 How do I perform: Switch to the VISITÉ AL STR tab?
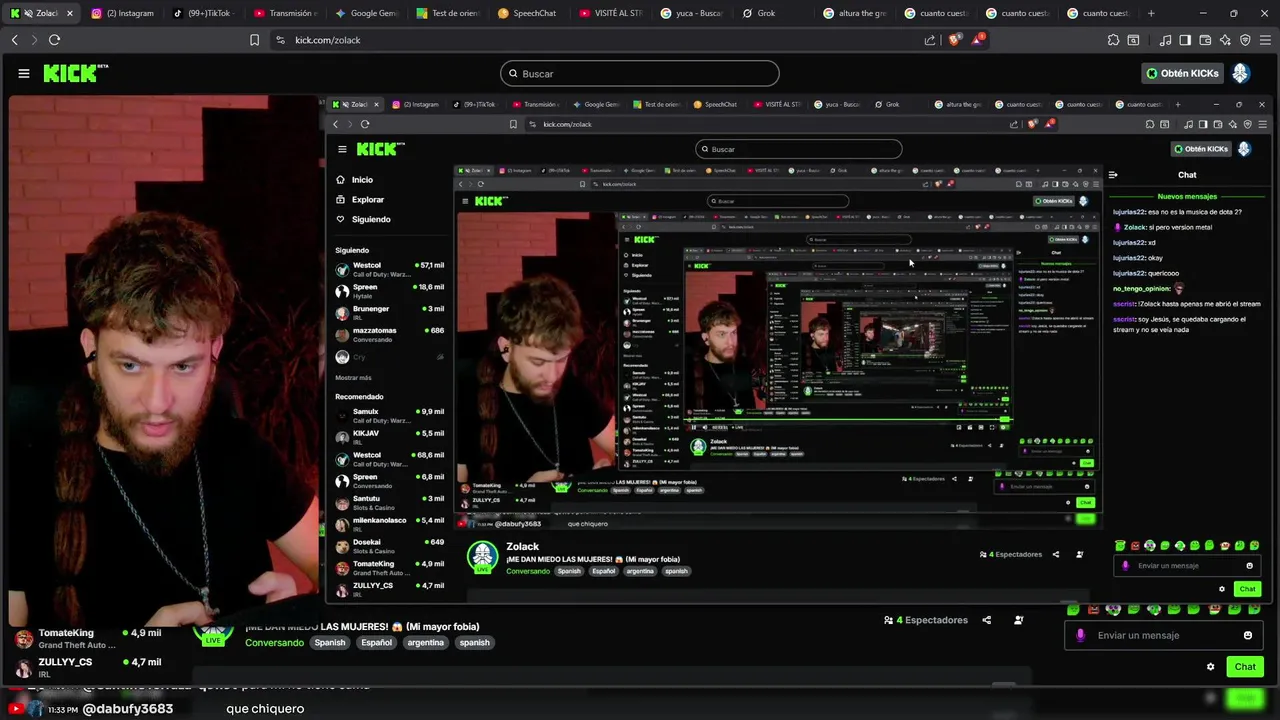click(x=610, y=13)
